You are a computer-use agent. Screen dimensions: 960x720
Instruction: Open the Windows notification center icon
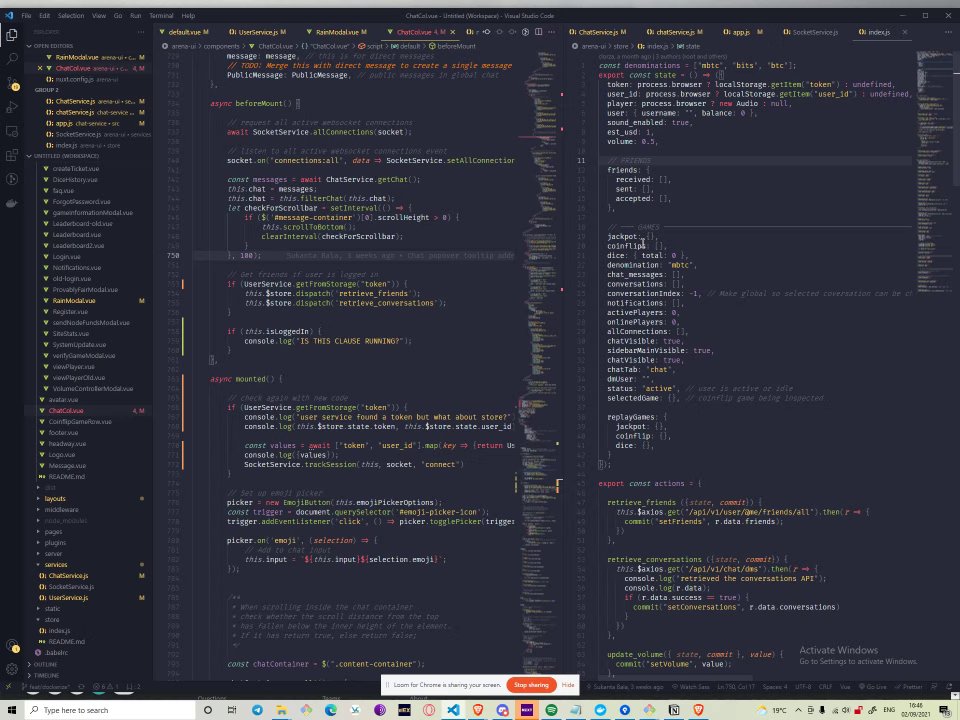tap(945, 710)
